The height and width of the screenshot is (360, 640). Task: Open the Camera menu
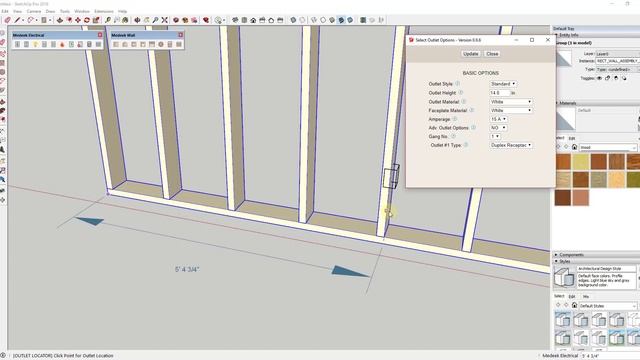click(34, 11)
